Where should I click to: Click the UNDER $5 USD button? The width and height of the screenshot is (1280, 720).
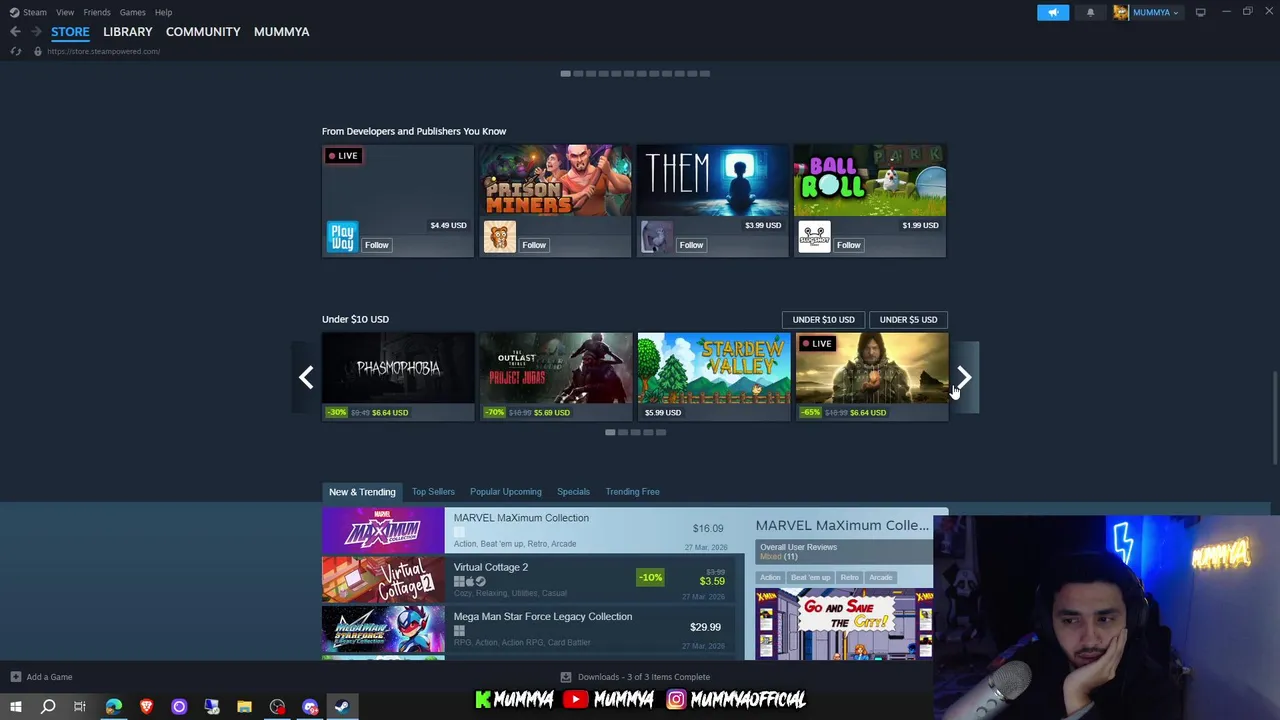908,320
